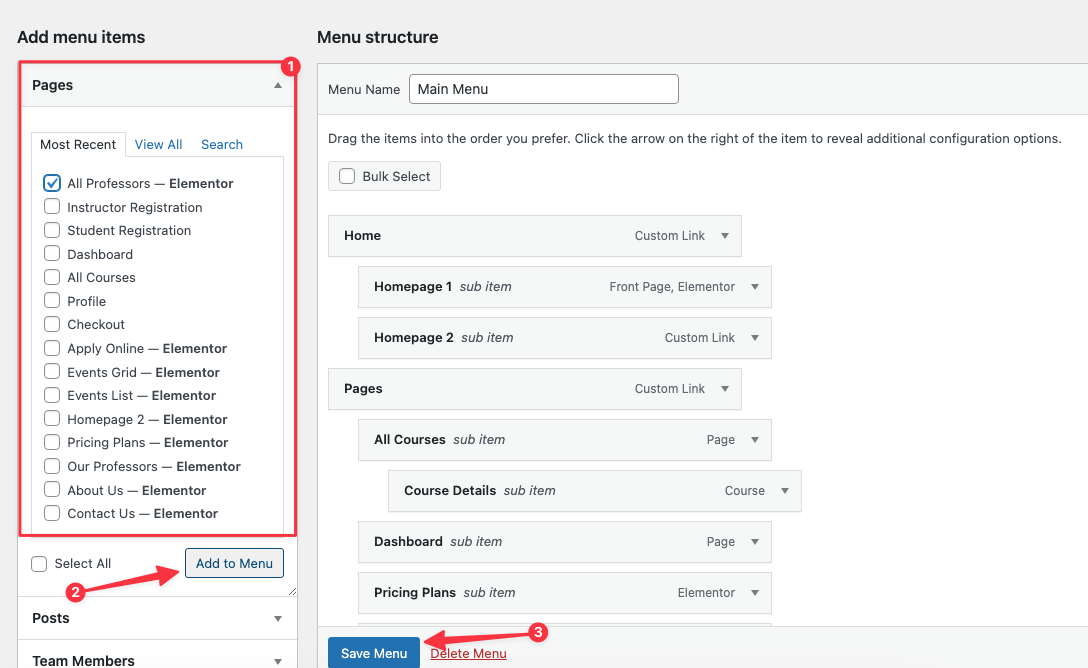Click the Menu Name text field
Image resolution: width=1088 pixels, height=668 pixels.
coord(543,89)
